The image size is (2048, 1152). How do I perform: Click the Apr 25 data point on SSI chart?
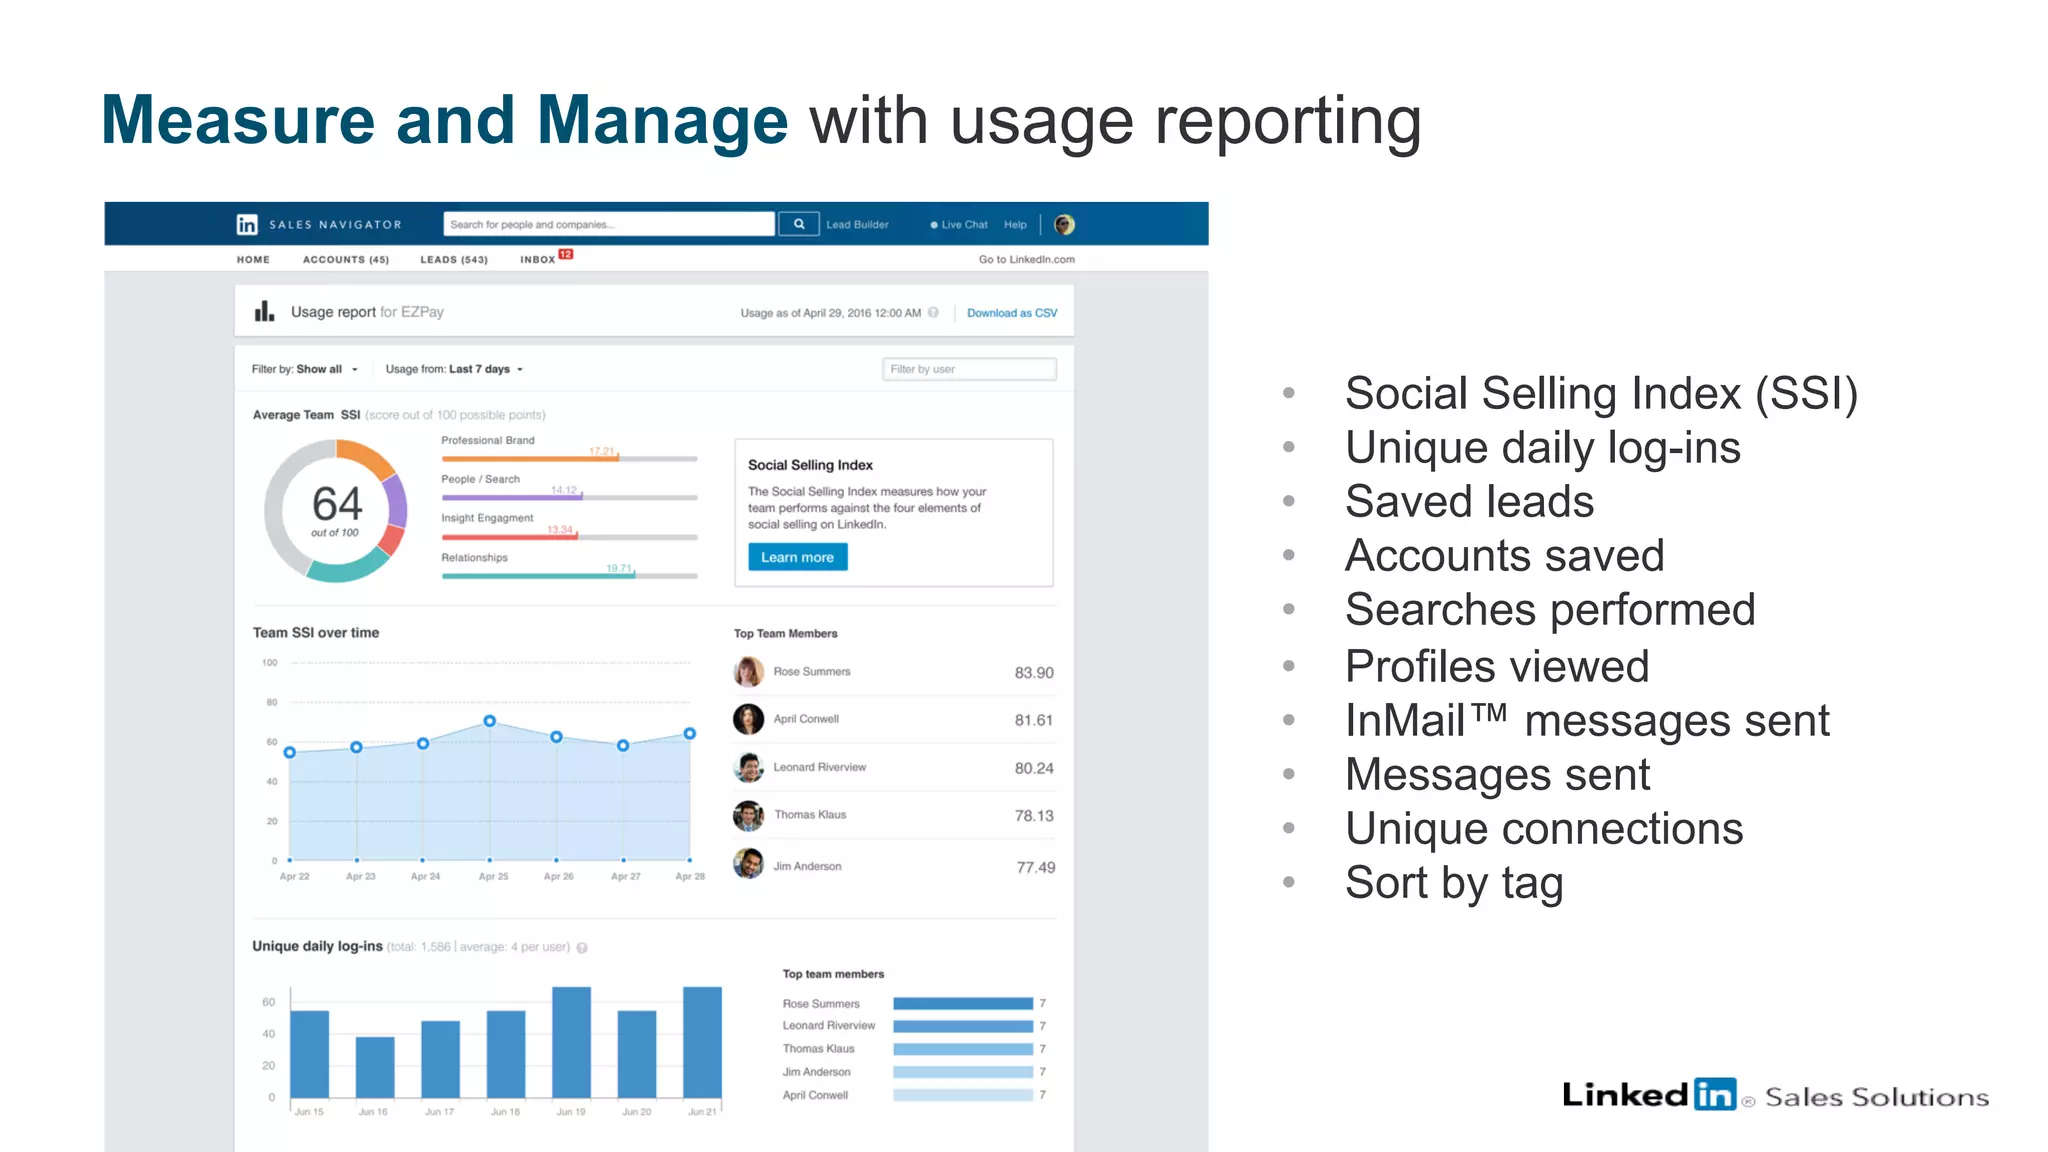point(490,721)
